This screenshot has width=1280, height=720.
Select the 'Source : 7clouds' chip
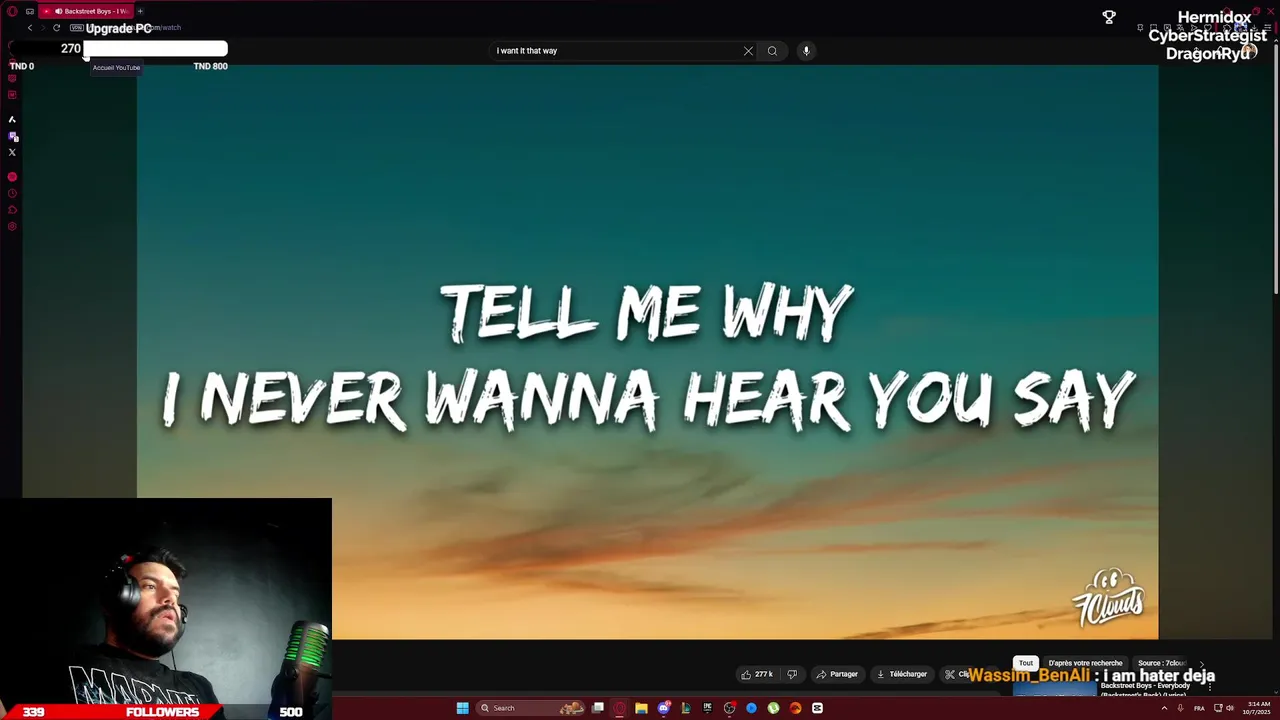1161,663
